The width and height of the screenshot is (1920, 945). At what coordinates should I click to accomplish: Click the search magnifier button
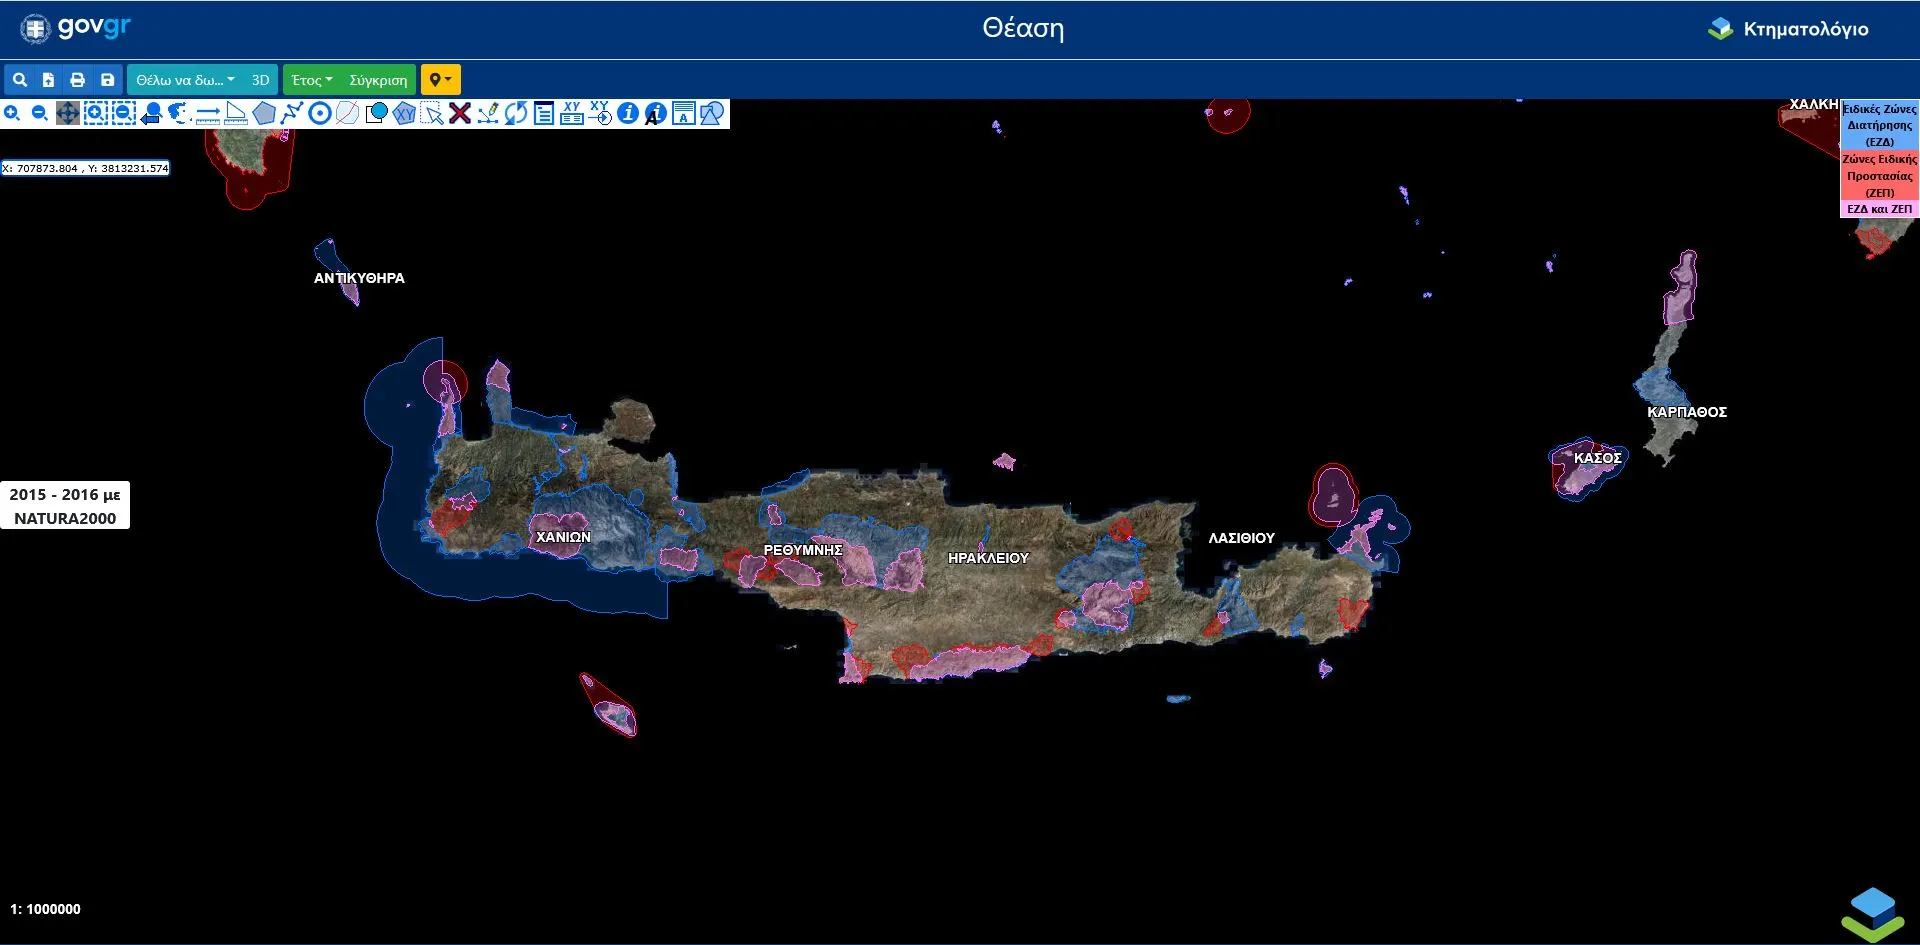(19, 80)
